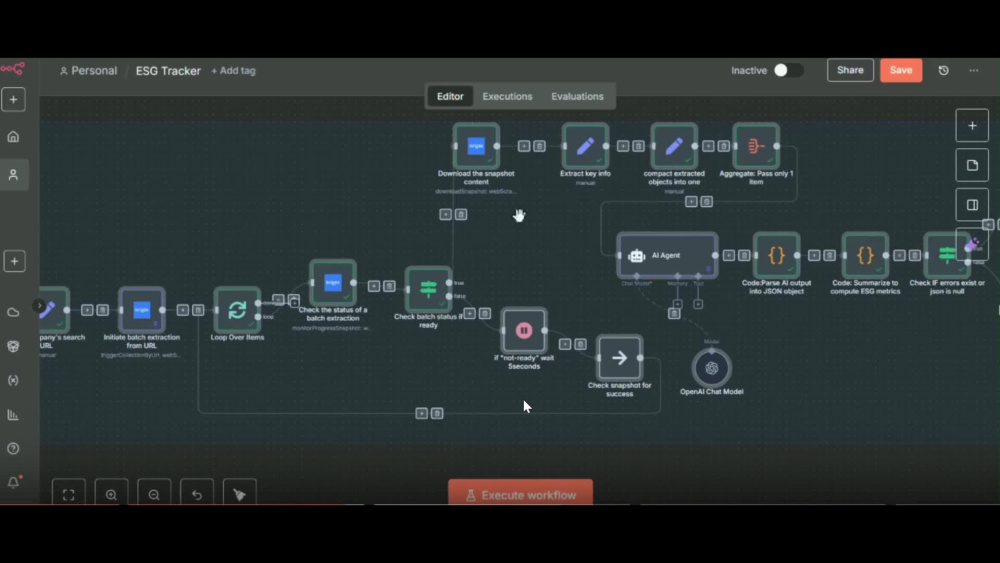This screenshot has width=1000, height=563.
Task: Select Code: Summarize to compute ESG metrics node
Action: 865,256
